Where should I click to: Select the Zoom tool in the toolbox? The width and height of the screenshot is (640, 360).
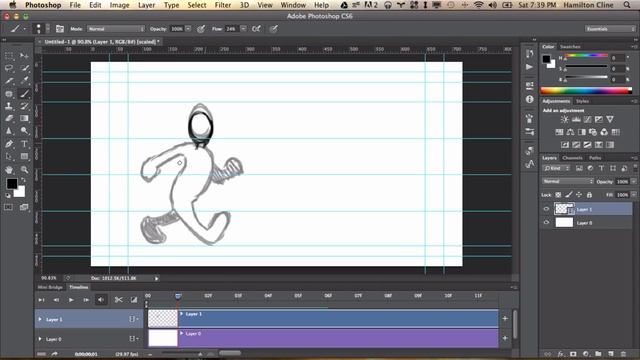pyautogui.click(x=24, y=169)
